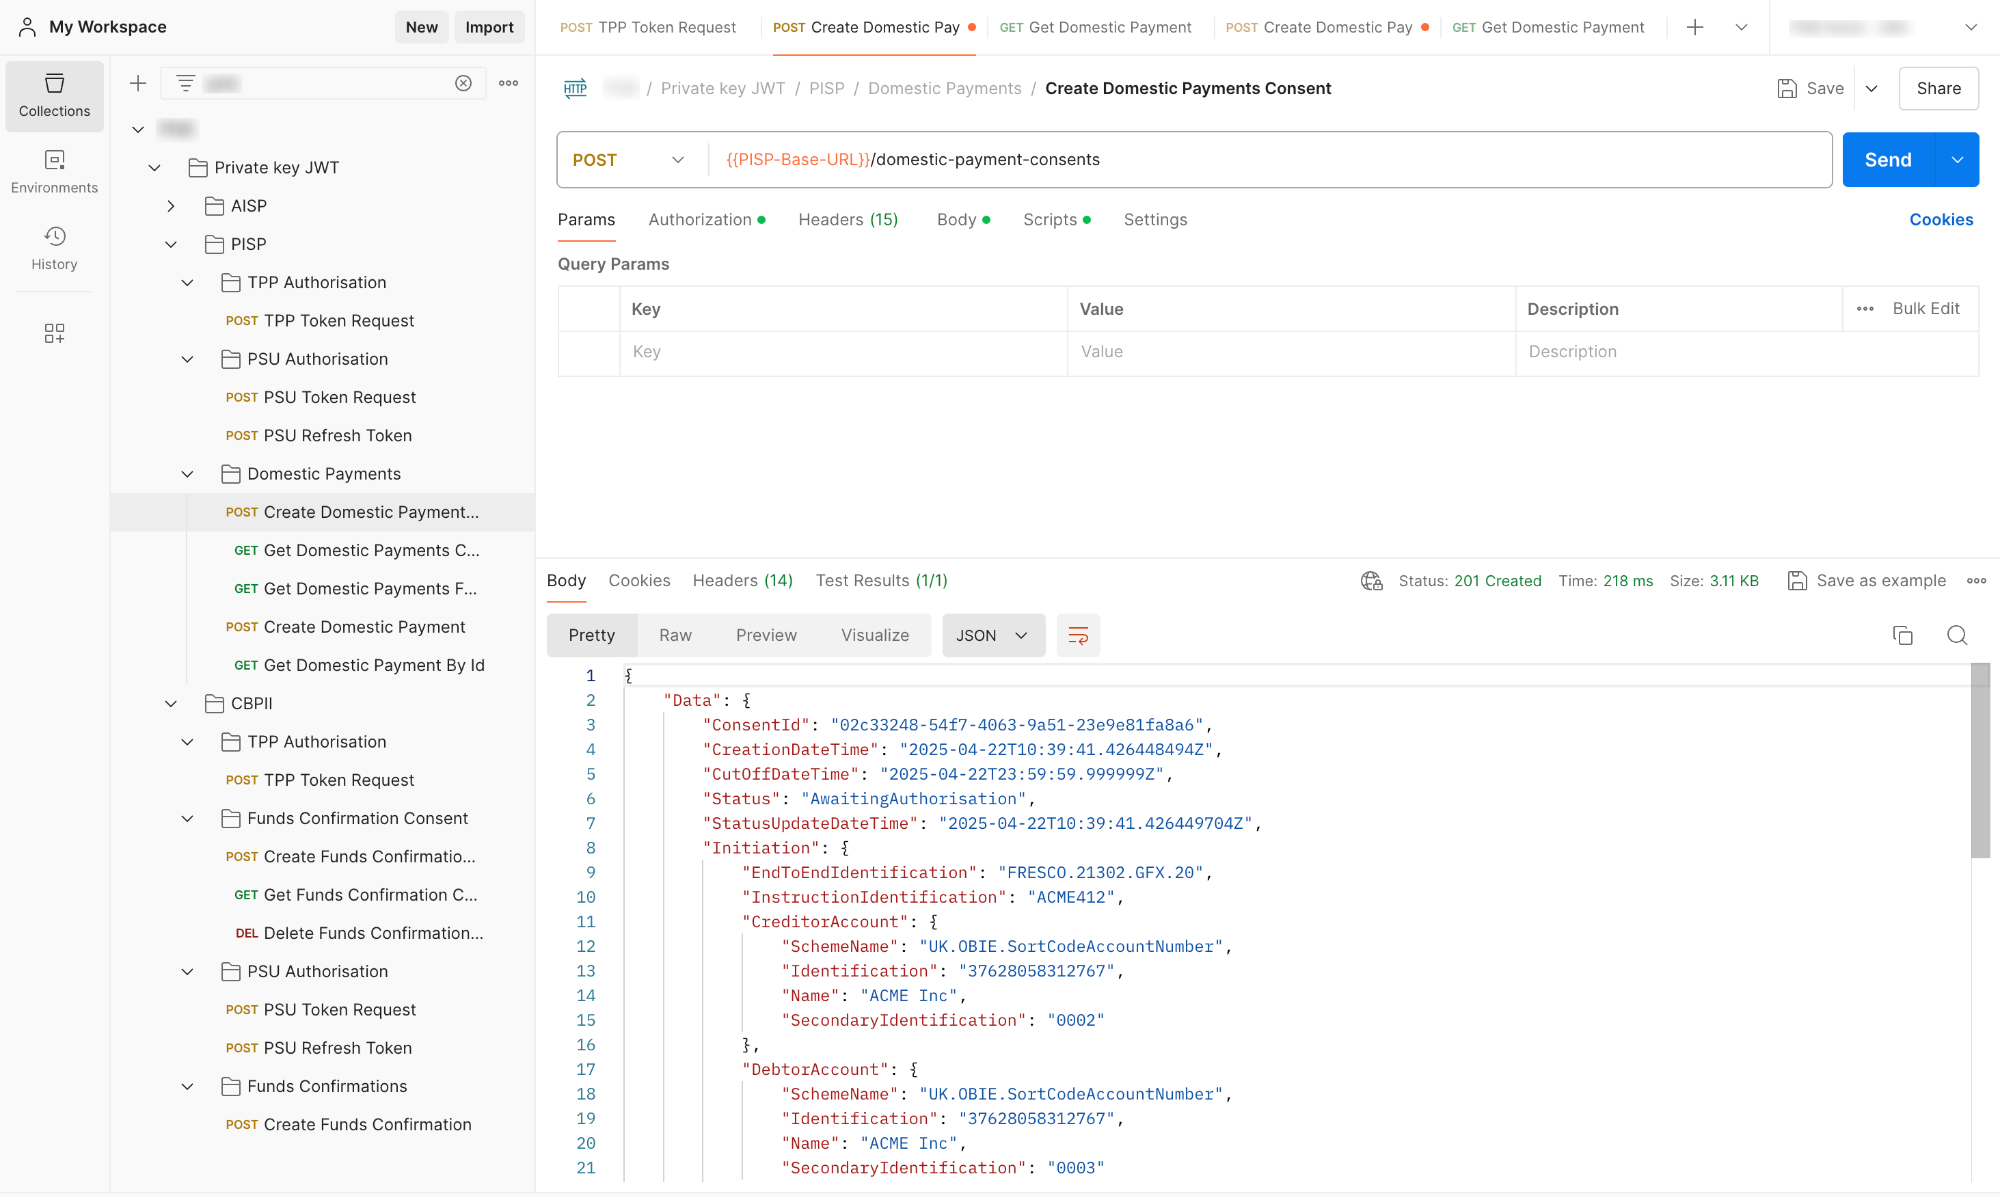Switch to the Settings tab
The image size is (2000, 1197).
pyautogui.click(x=1155, y=219)
